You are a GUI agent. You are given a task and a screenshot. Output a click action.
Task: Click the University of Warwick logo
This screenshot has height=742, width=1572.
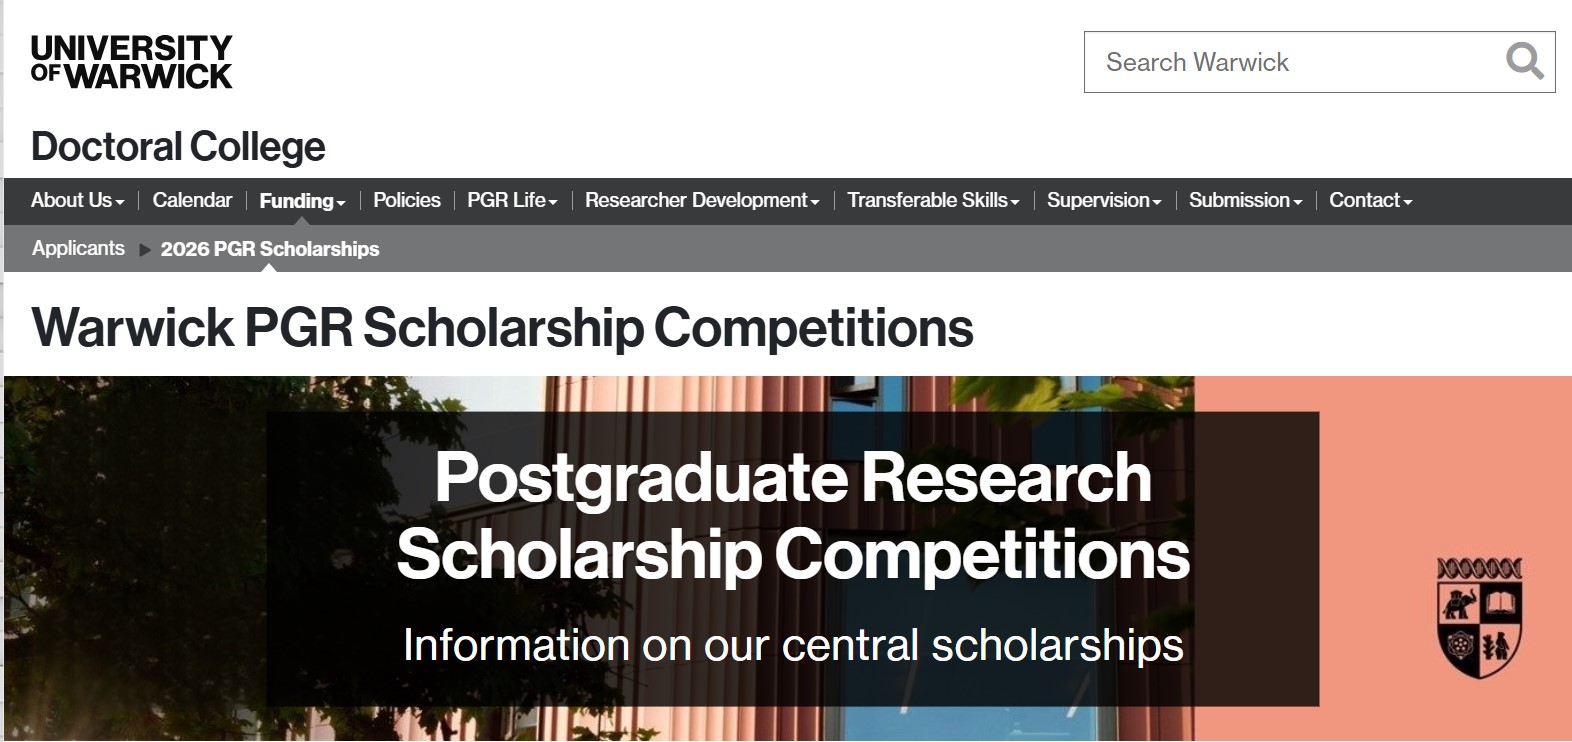[131, 61]
